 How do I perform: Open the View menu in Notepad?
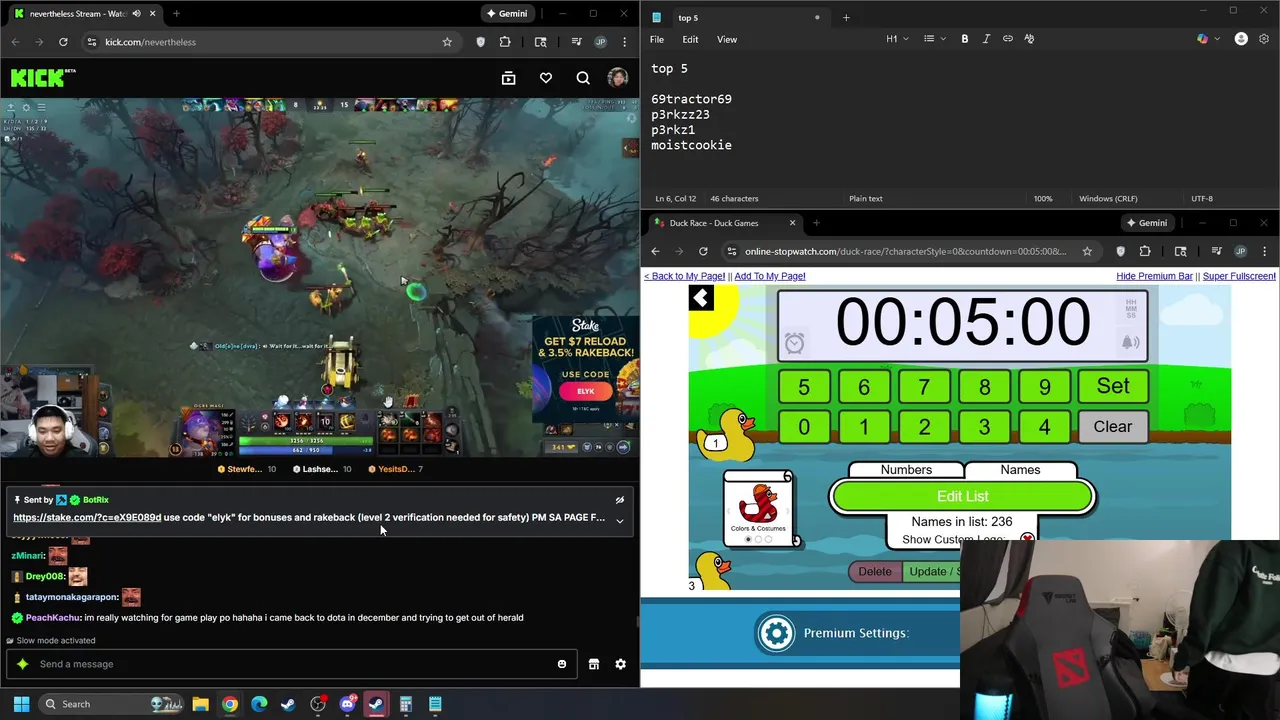pos(727,39)
